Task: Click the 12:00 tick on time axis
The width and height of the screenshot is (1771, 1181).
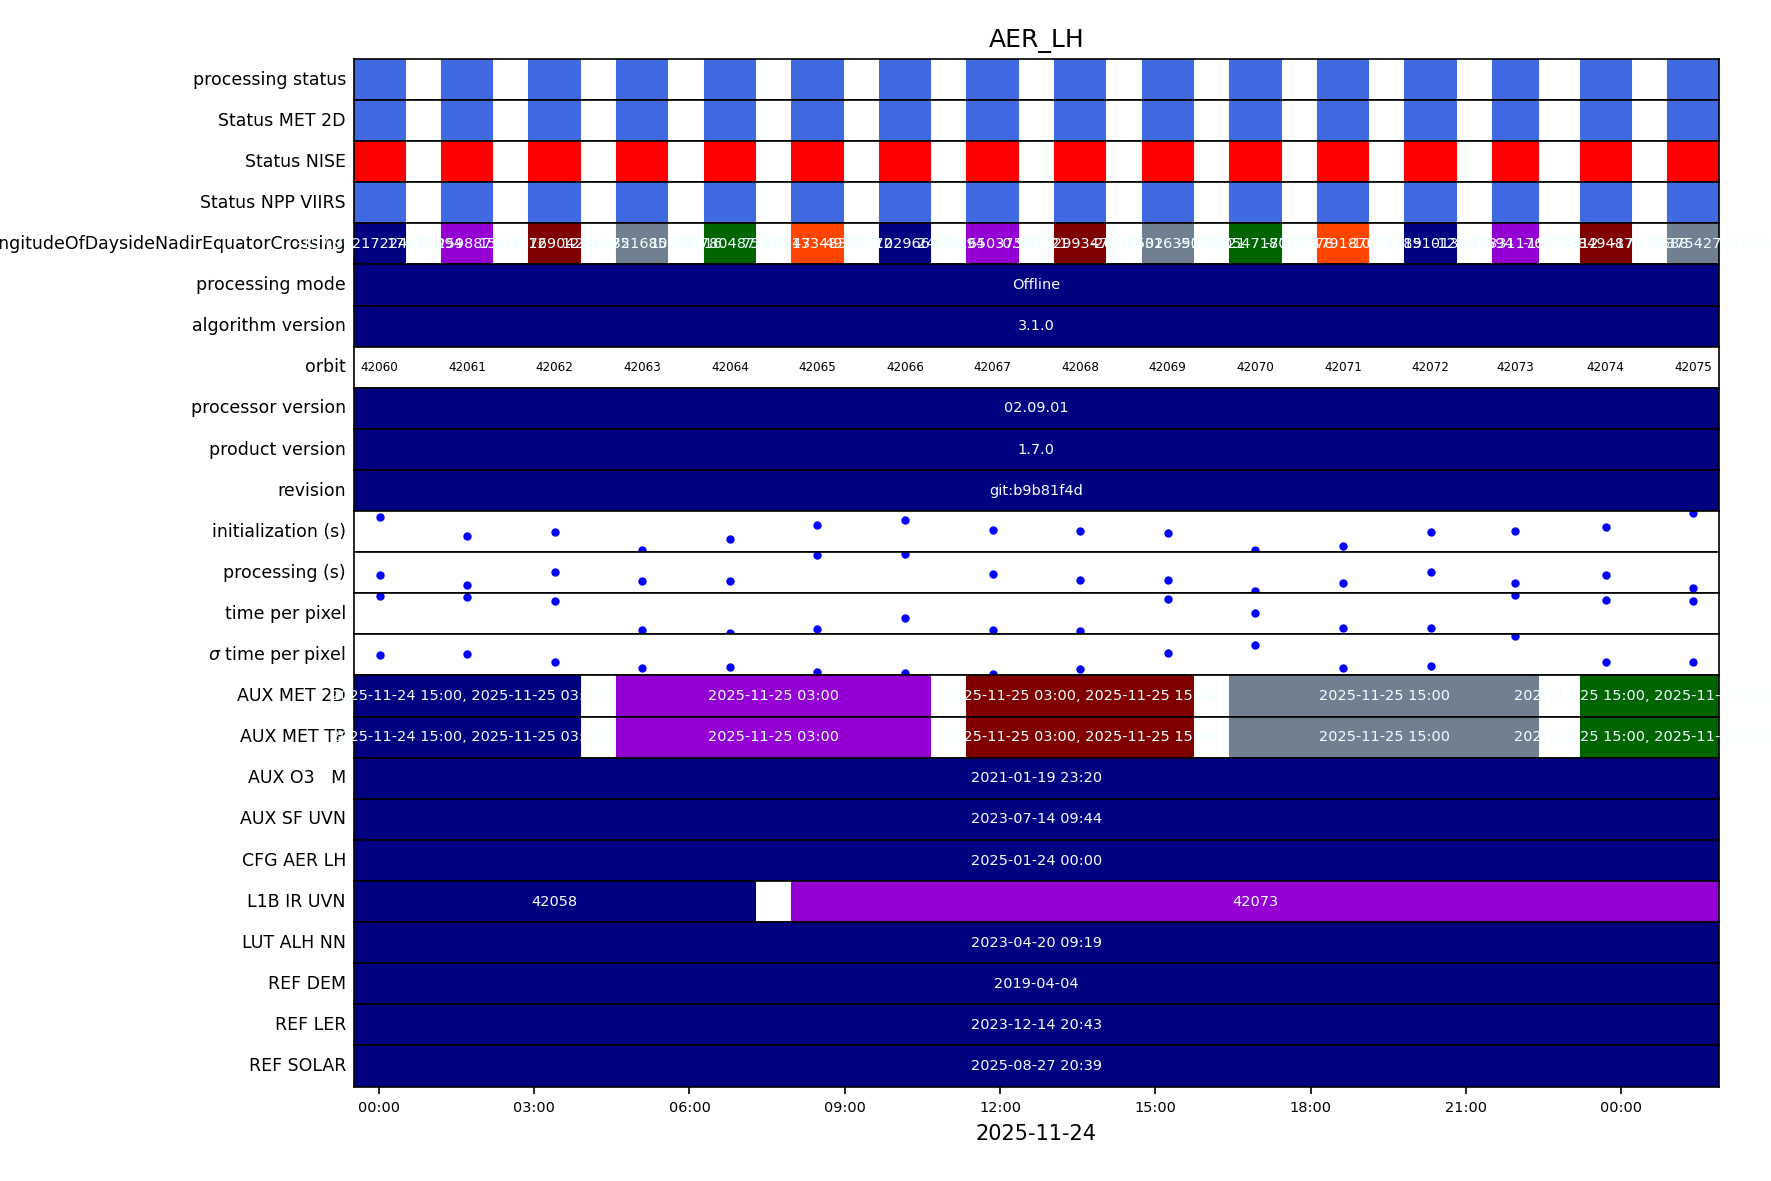Action: tap(1000, 1107)
